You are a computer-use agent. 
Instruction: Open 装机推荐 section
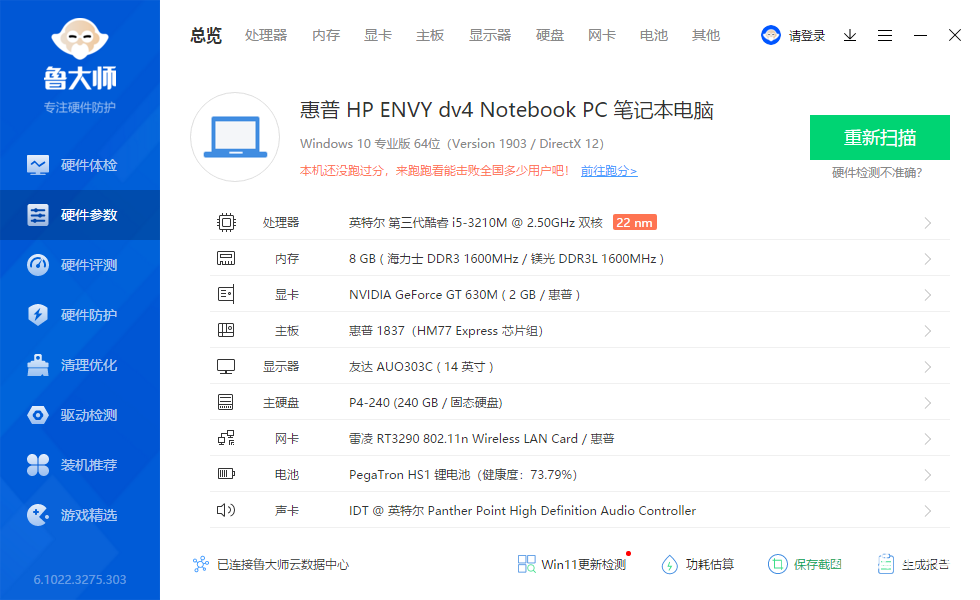[x=80, y=465]
